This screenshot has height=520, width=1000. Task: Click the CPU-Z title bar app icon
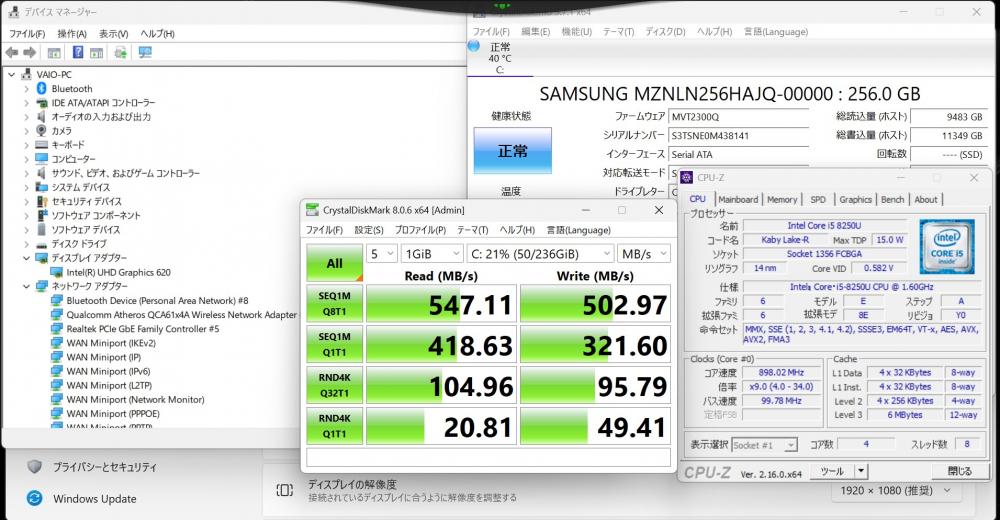(x=687, y=177)
